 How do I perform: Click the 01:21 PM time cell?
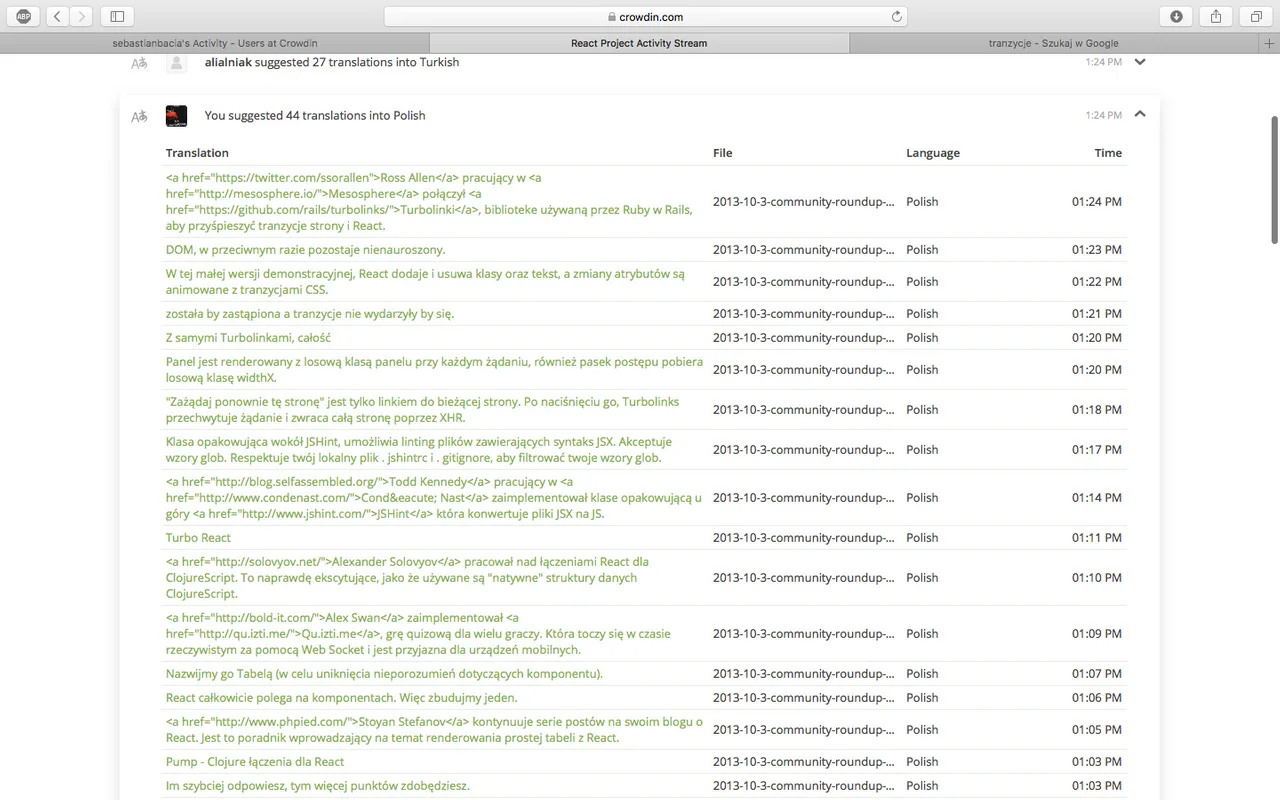pos(1097,314)
